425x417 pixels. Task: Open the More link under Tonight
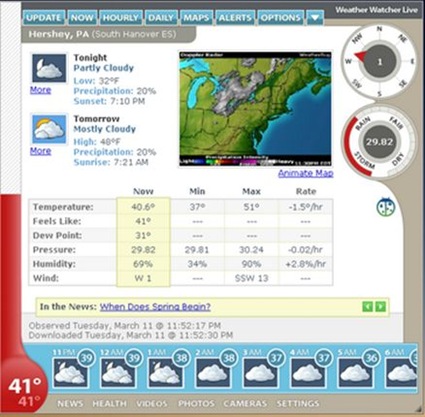tap(40, 90)
